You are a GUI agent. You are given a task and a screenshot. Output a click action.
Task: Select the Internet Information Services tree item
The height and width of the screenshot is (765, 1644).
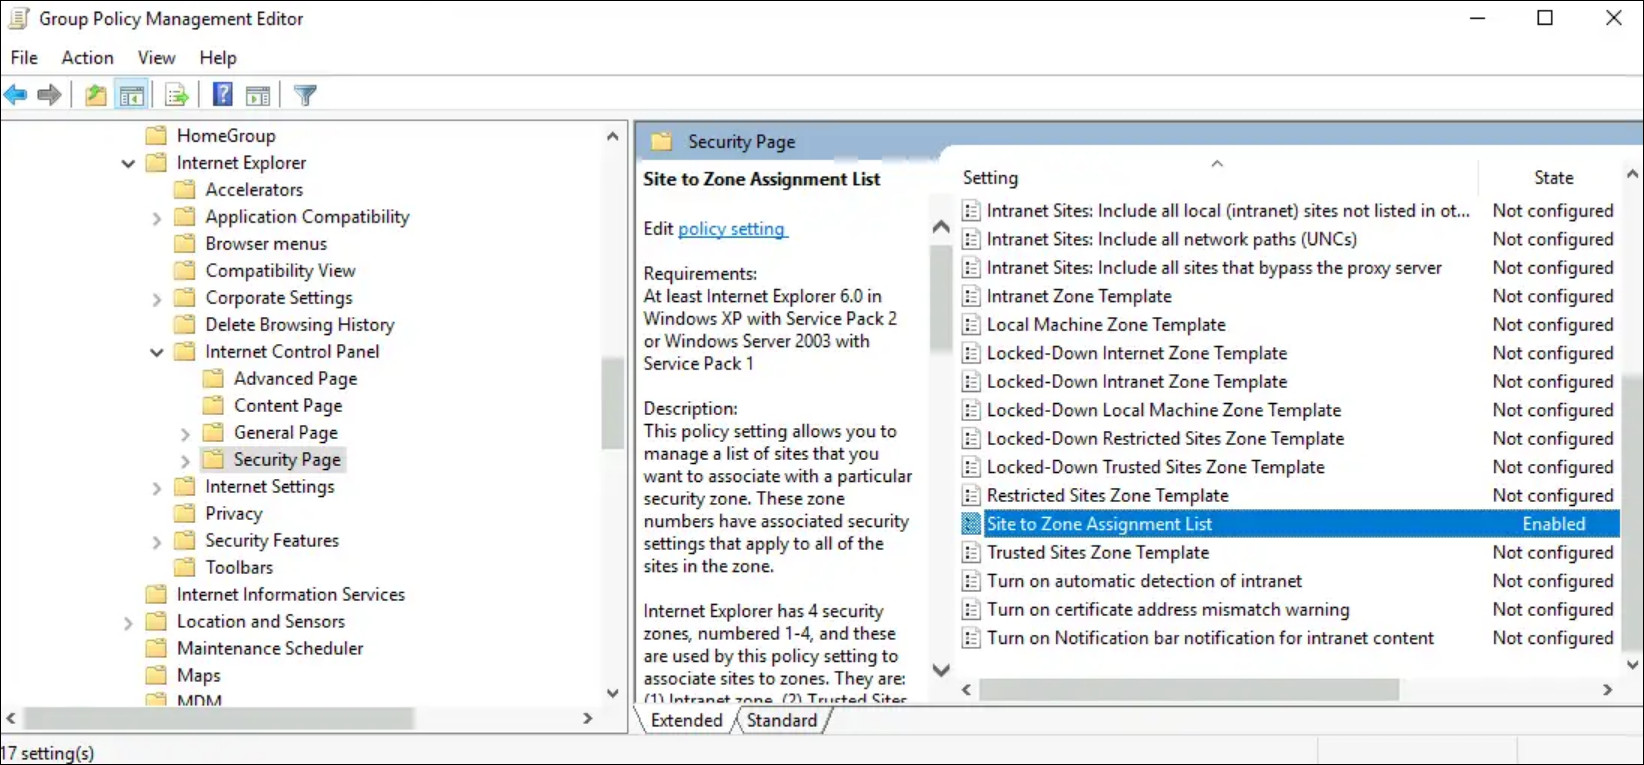pyautogui.click(x=291, y=594)
